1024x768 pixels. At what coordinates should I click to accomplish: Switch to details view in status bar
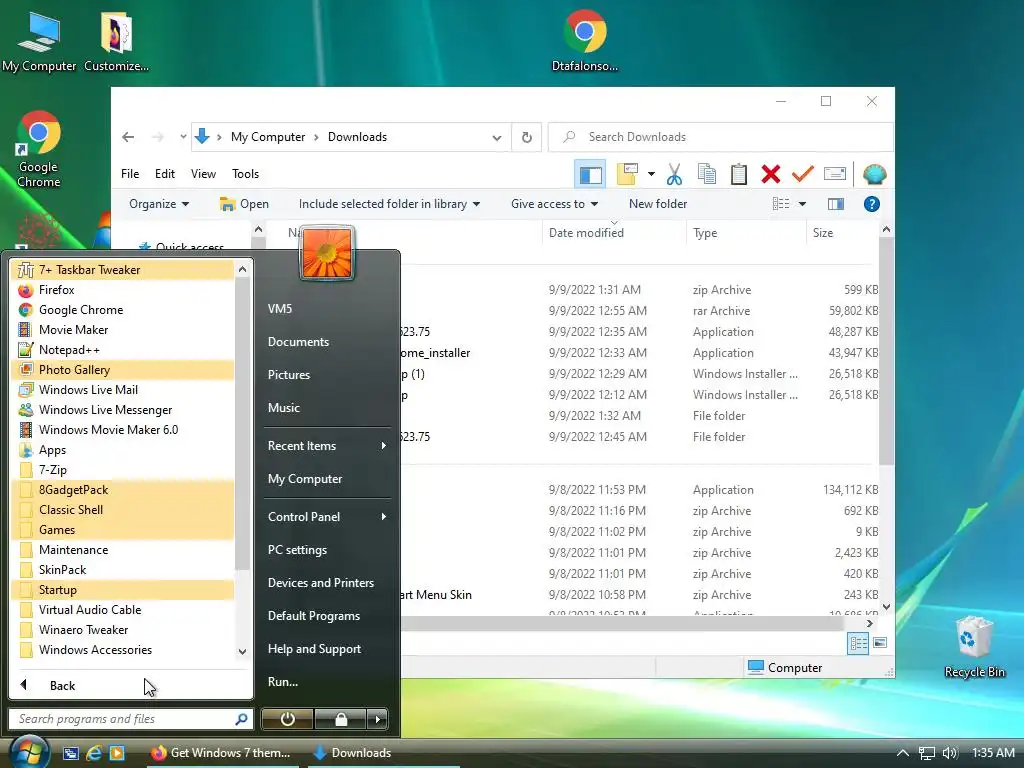[858, 643]
